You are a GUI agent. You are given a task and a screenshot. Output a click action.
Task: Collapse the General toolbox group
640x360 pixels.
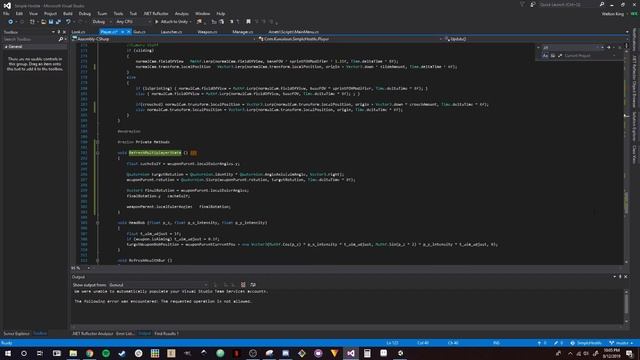[x=6, y=47]
